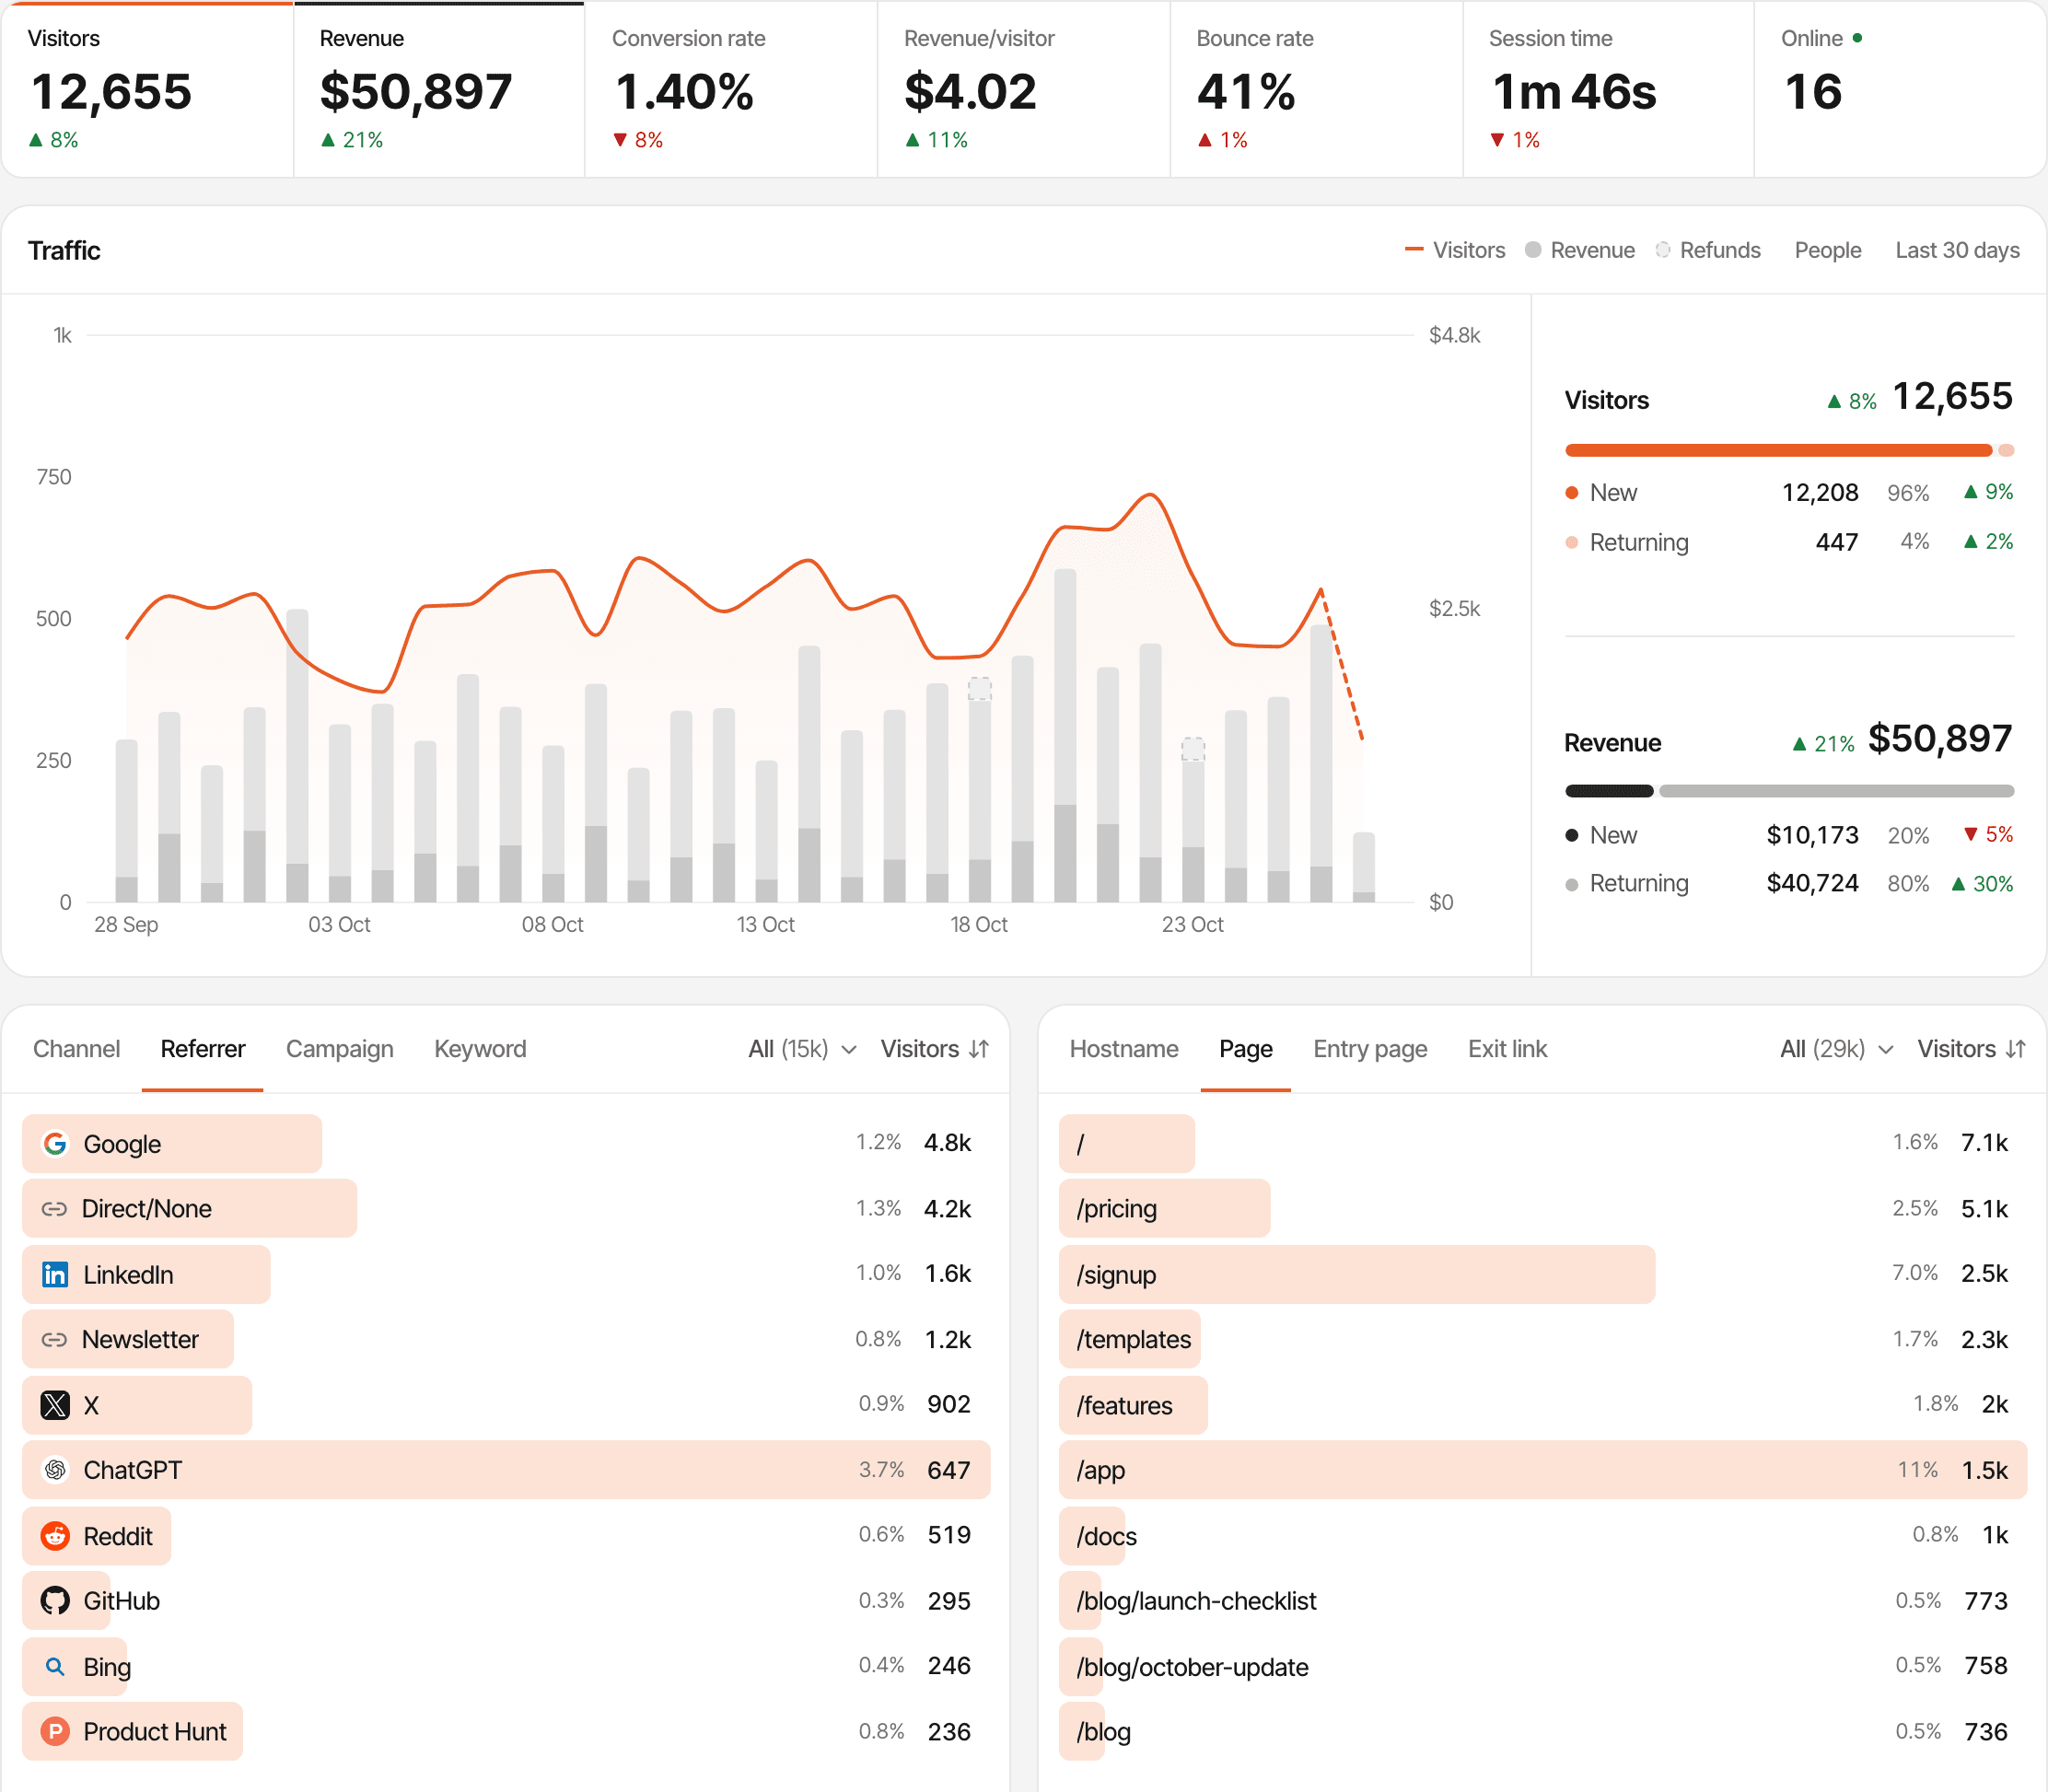Click the gray returning revenue bar segment

click(1836, 791)
